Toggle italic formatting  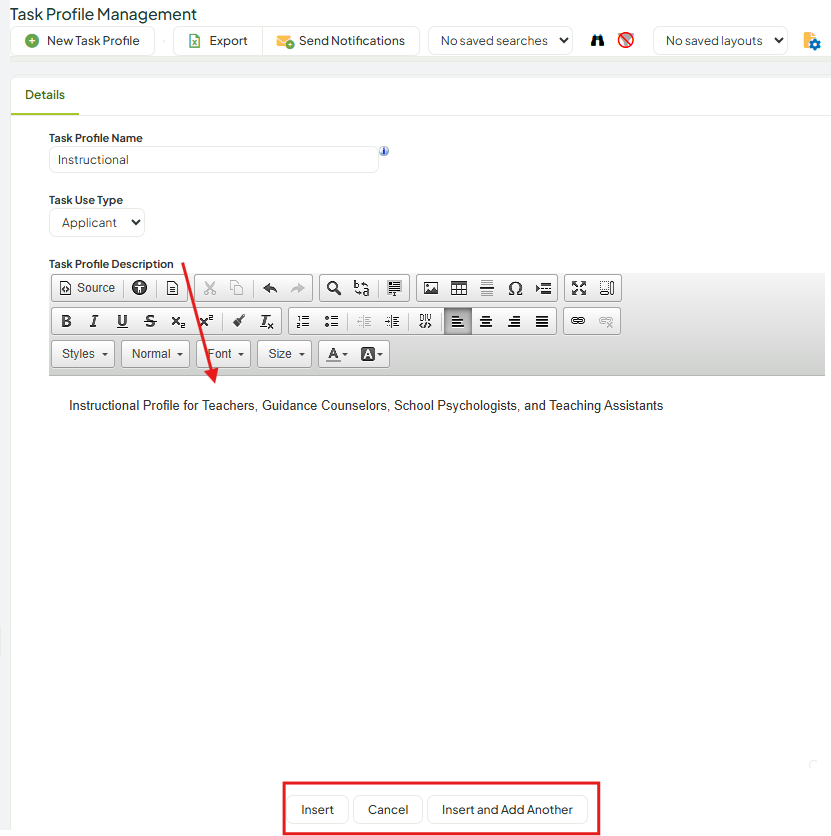click(94, 321)
